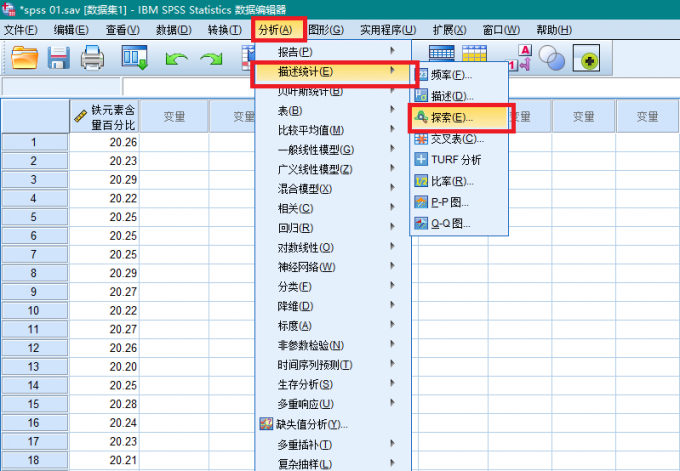Expand the 时间序列预测(T) submenu
This screenshot has height=471, width=680.
pyautogui.click(x=333, y=365)
